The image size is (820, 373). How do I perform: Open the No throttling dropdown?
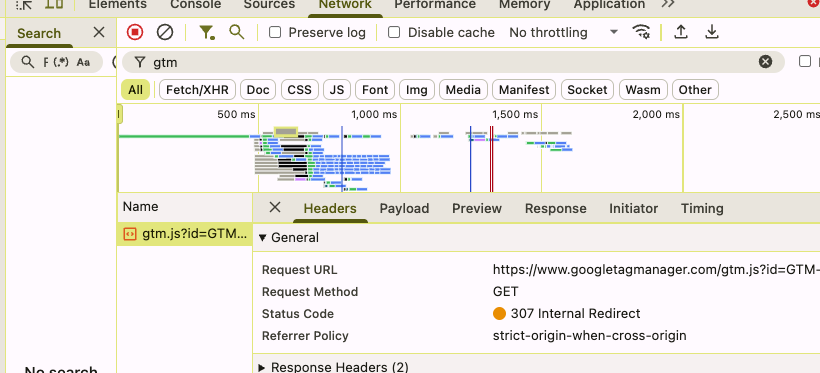[564, 32]
